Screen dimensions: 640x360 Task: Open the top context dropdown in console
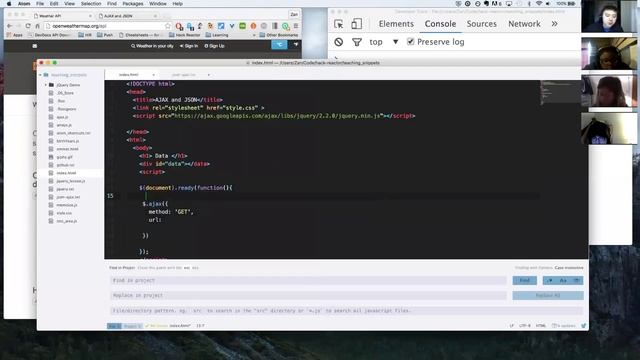click(383, 42)
